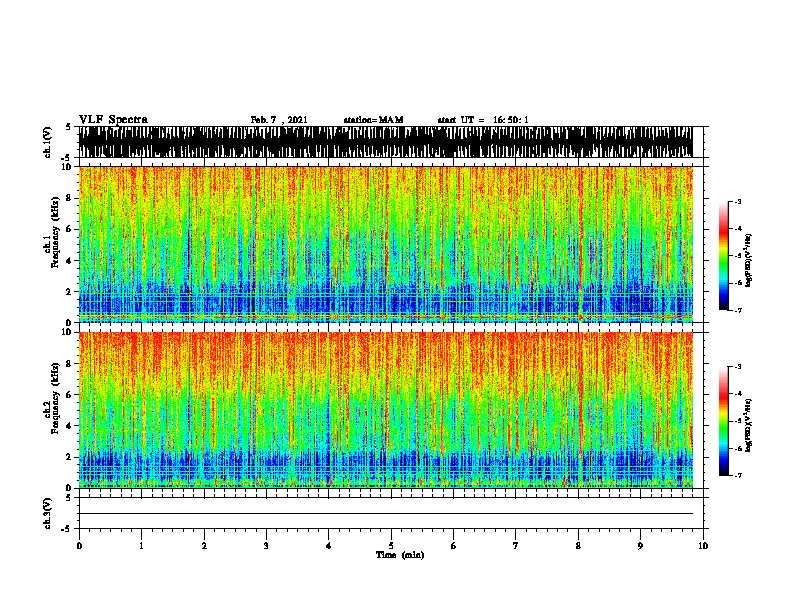Screen dimensions: 792x612
Task: Click the "1" minute label on time axis
Action: pyautogui.click(x=141, y=546)
